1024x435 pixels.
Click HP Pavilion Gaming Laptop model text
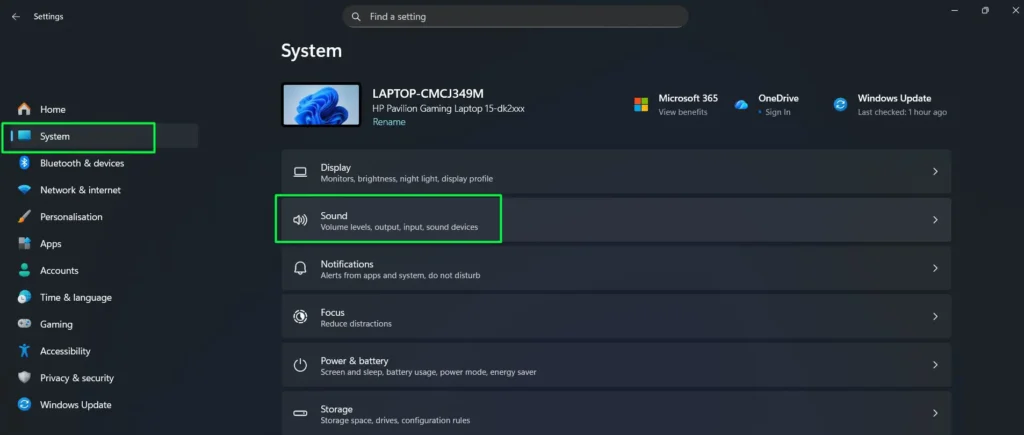point(448,108)
